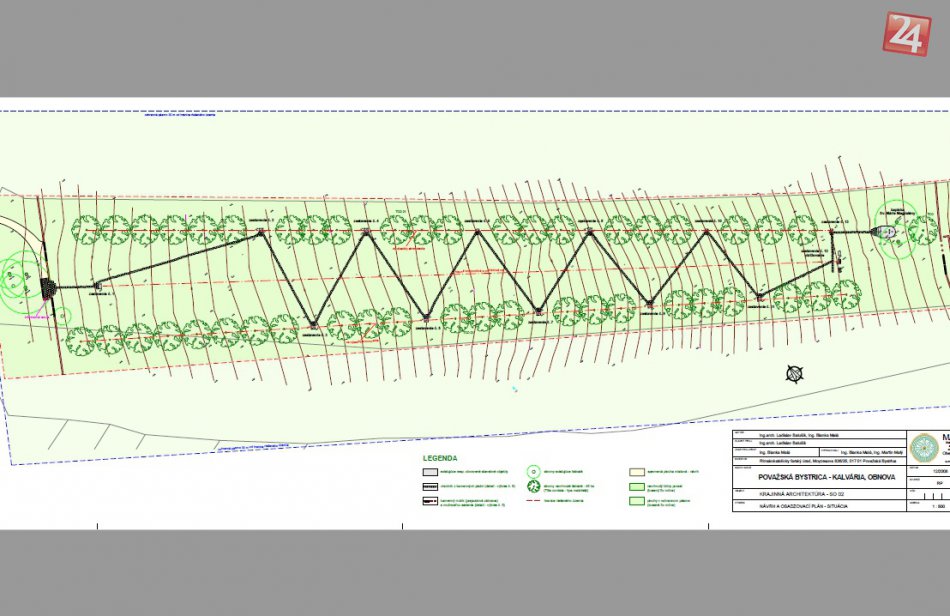The height and width of the screenshot is (616, 950).
Task: Click the north arrow compass symbol
Action: click(x=795, y=374)
